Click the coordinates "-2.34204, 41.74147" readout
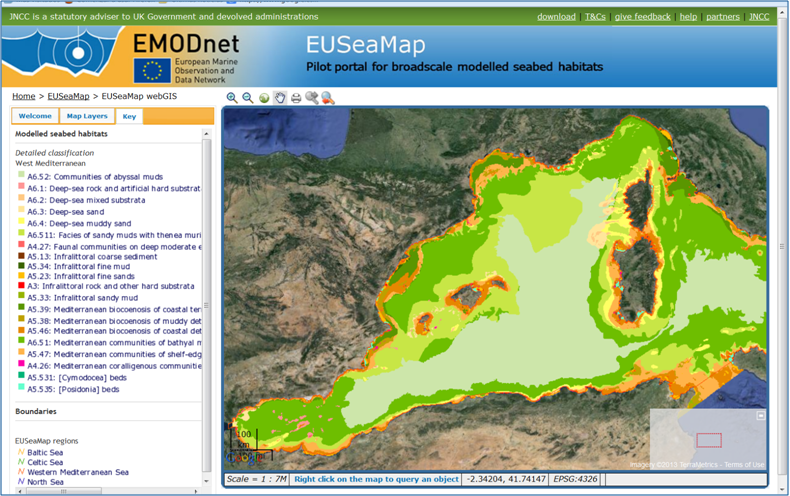Viewport: 790px width, 496px height. pyautogui.click(x=506, y=479)
